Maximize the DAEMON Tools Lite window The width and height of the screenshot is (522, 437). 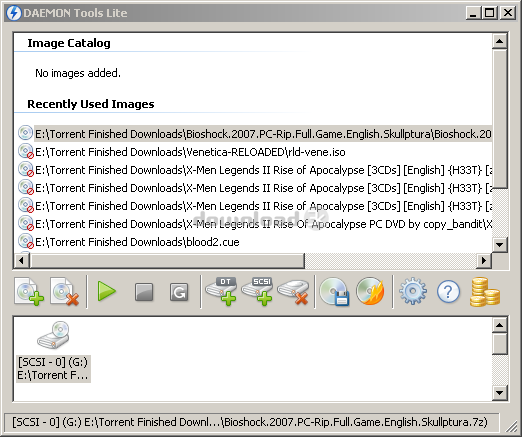tap(489, 13)
